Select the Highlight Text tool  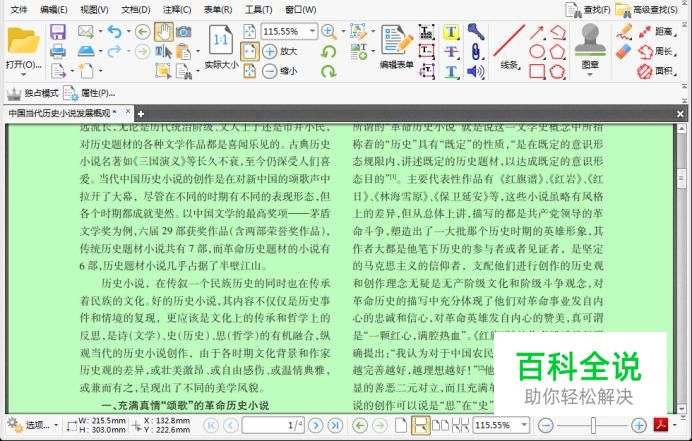click(x=451, y=32)
